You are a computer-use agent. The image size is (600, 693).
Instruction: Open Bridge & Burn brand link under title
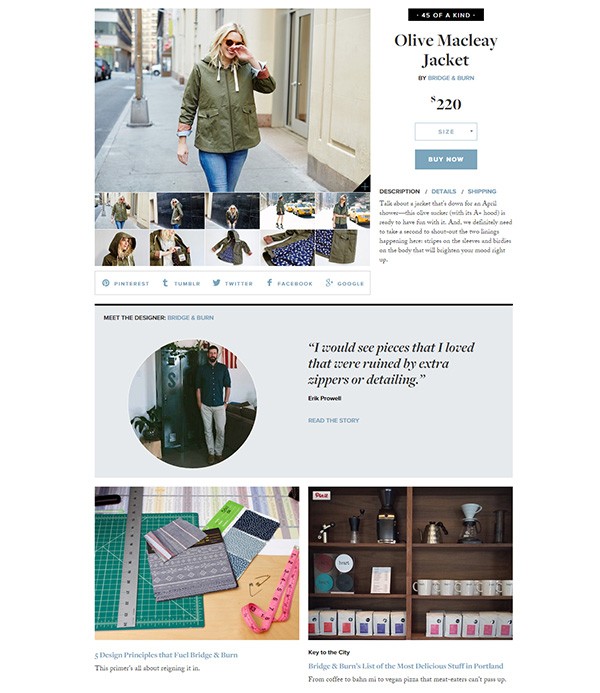451,78
